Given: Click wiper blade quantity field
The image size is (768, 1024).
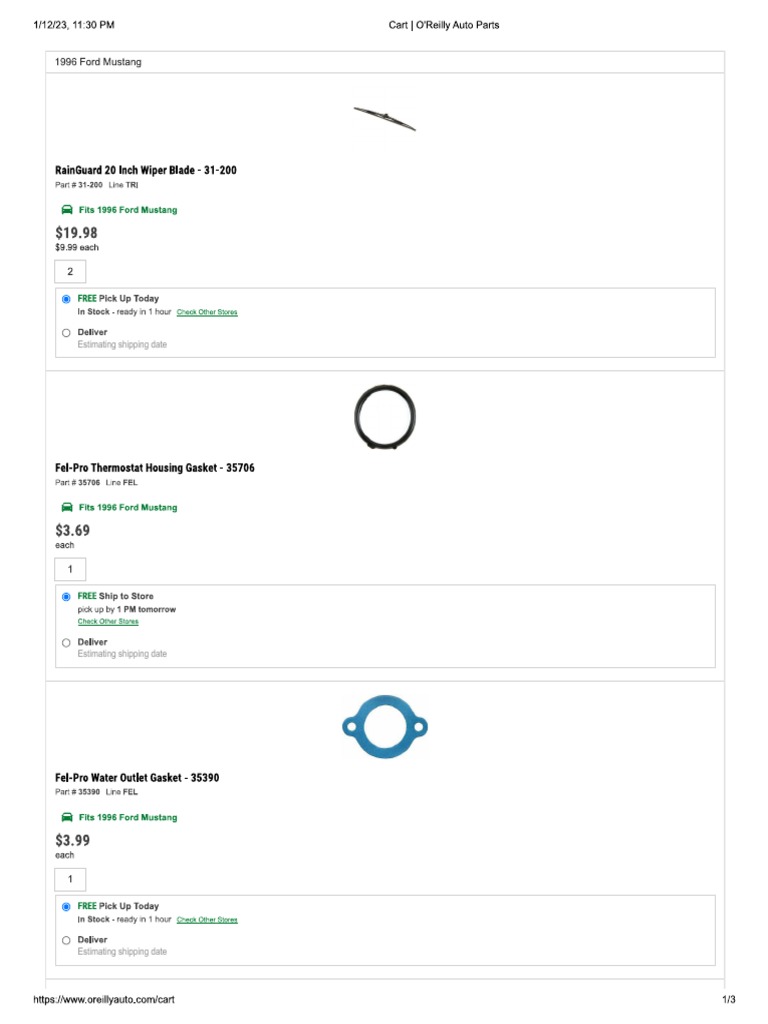Looking at the screenshot, I should 70,271.
